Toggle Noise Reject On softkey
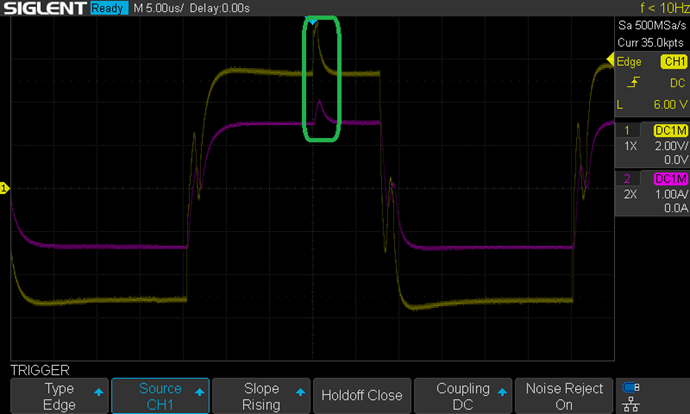690x414 pixels. [564, 396]
